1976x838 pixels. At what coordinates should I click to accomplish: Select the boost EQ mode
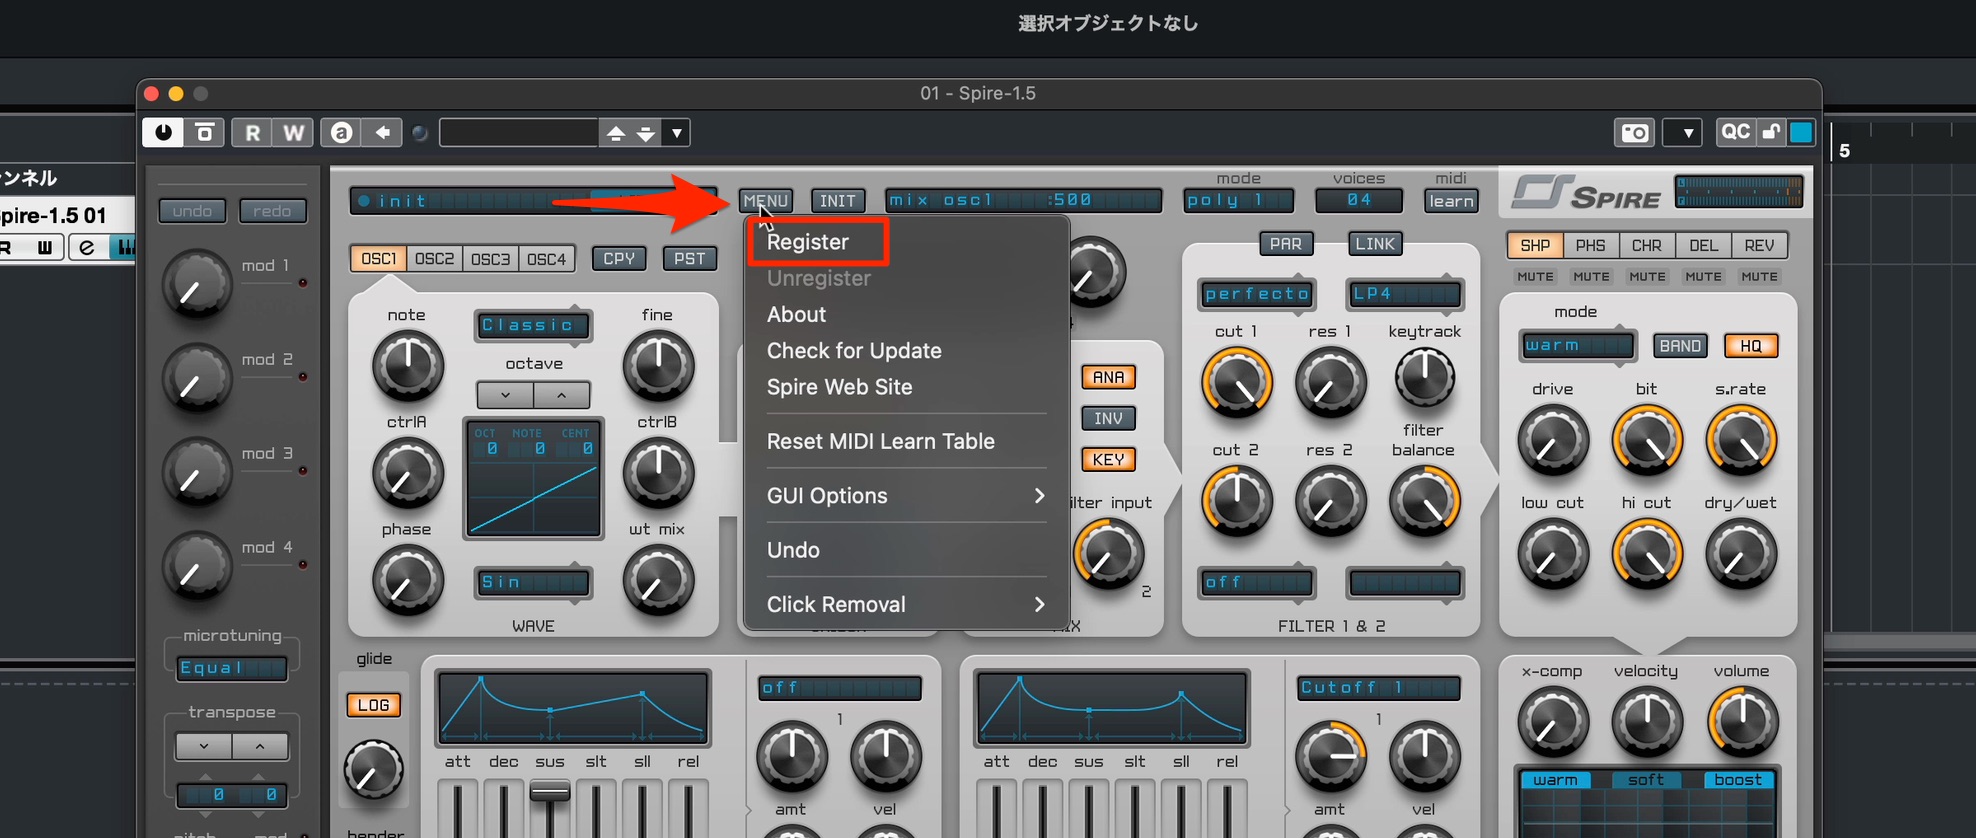tap(1738, 780)
